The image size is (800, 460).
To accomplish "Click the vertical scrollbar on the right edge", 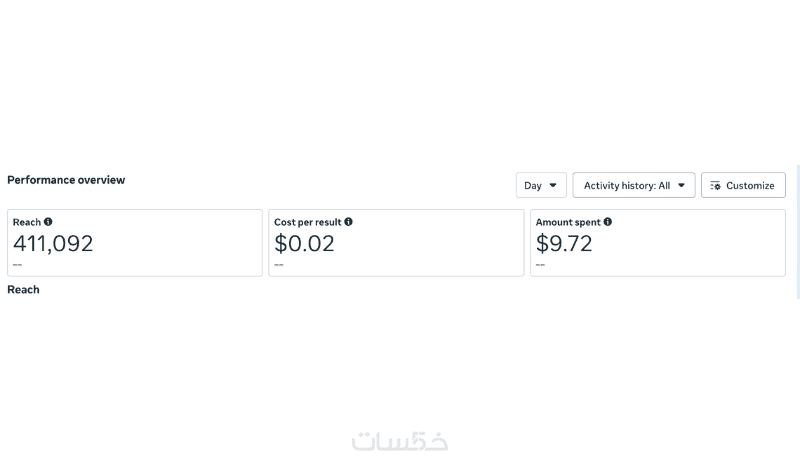I will coord(797,230).
